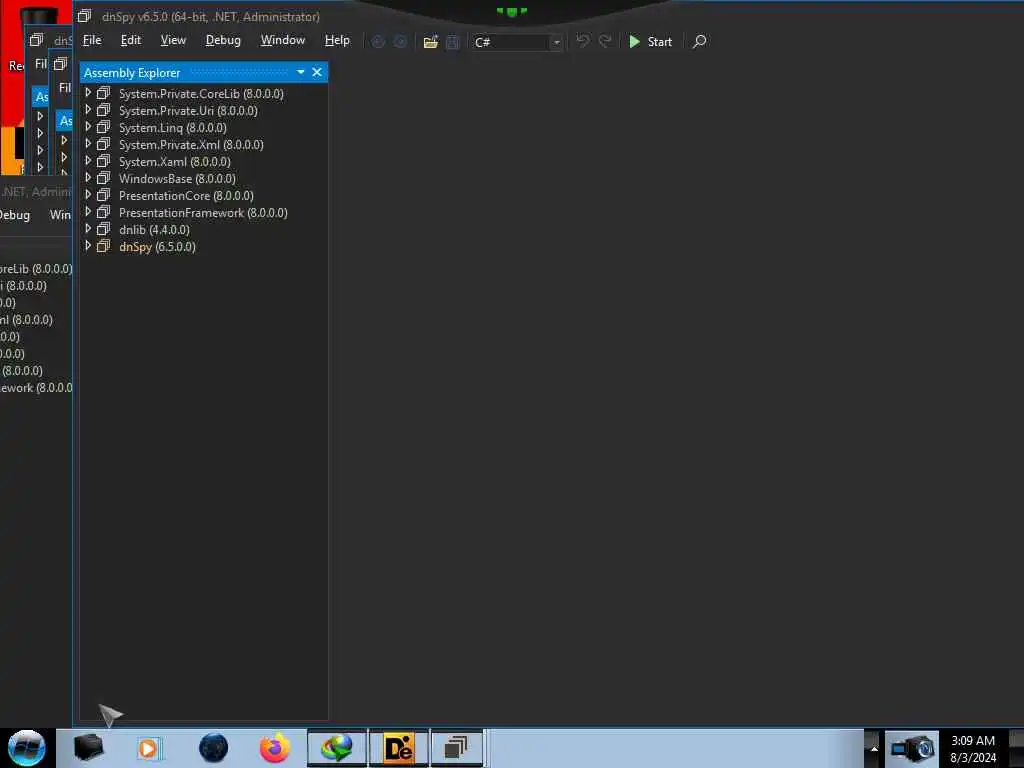
Task: Select System.Private.Uri (8.0.0.0) text
Action: click(x=188, y=110)
